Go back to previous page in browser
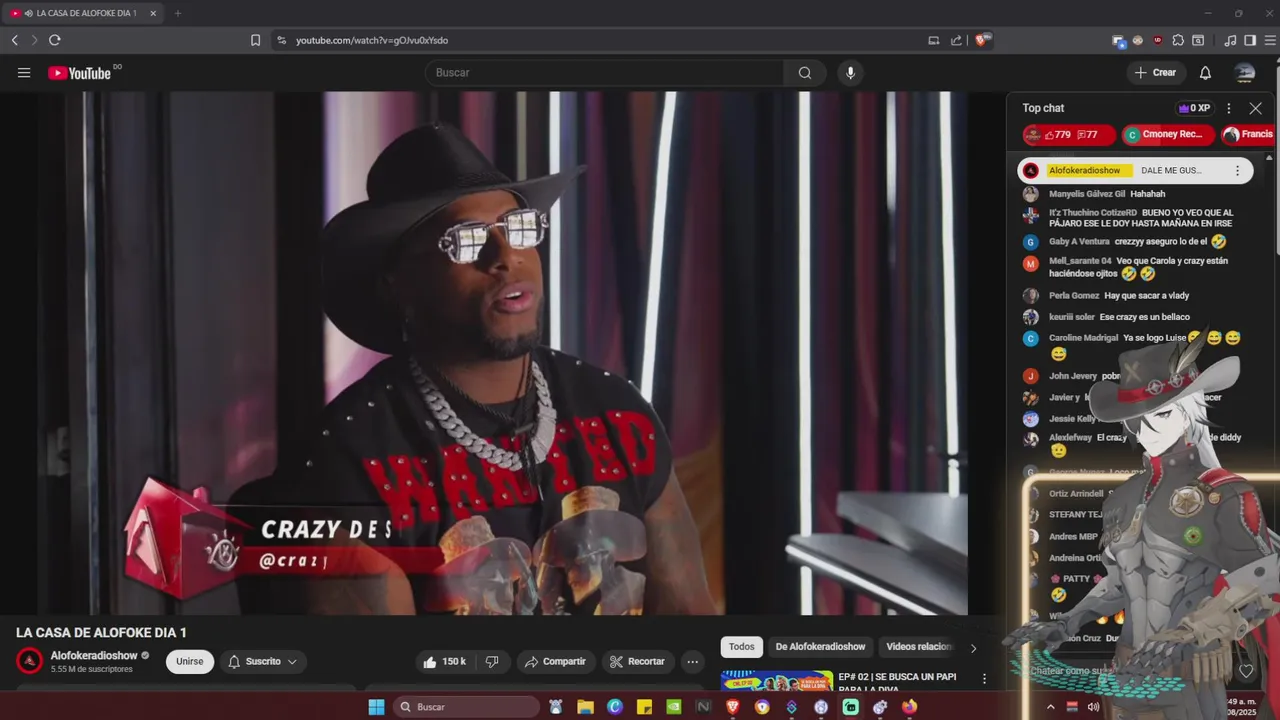 coord(14,40)
